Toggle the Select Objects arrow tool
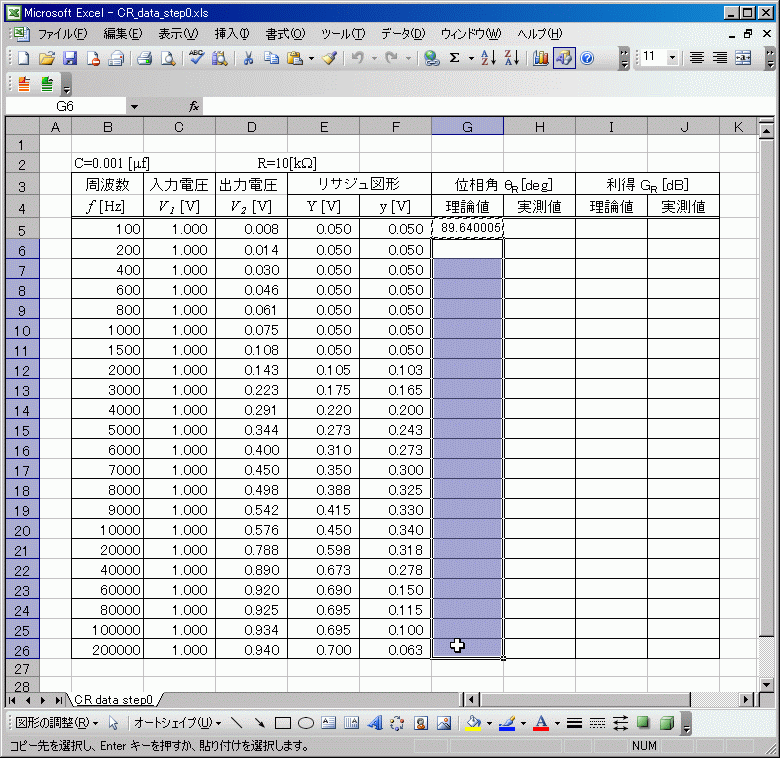 113,723
